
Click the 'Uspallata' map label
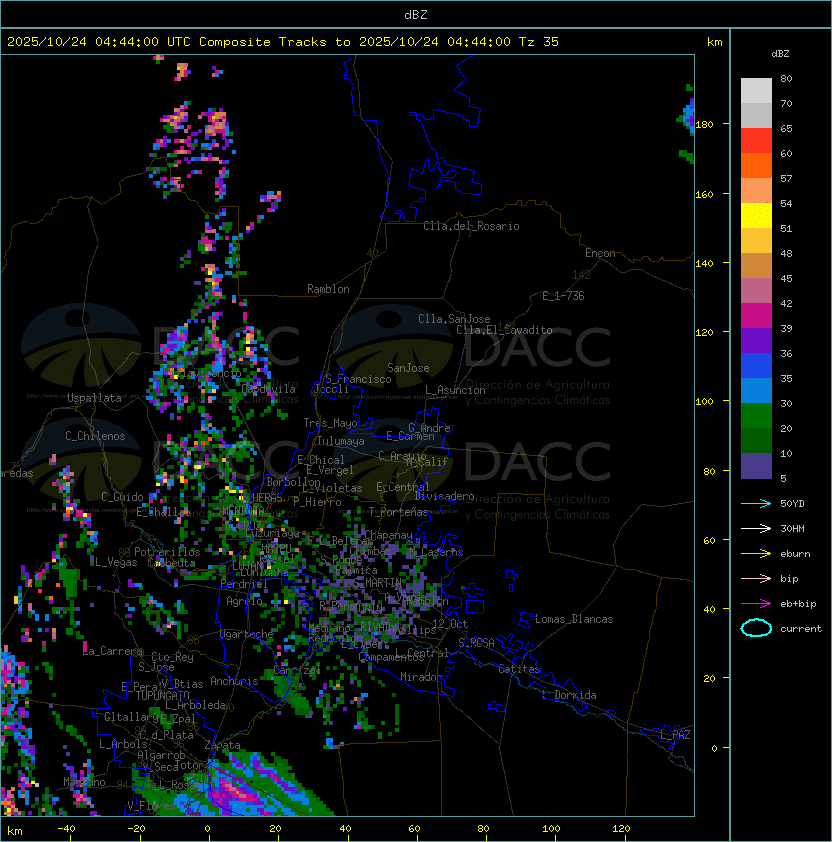[94, 398]
